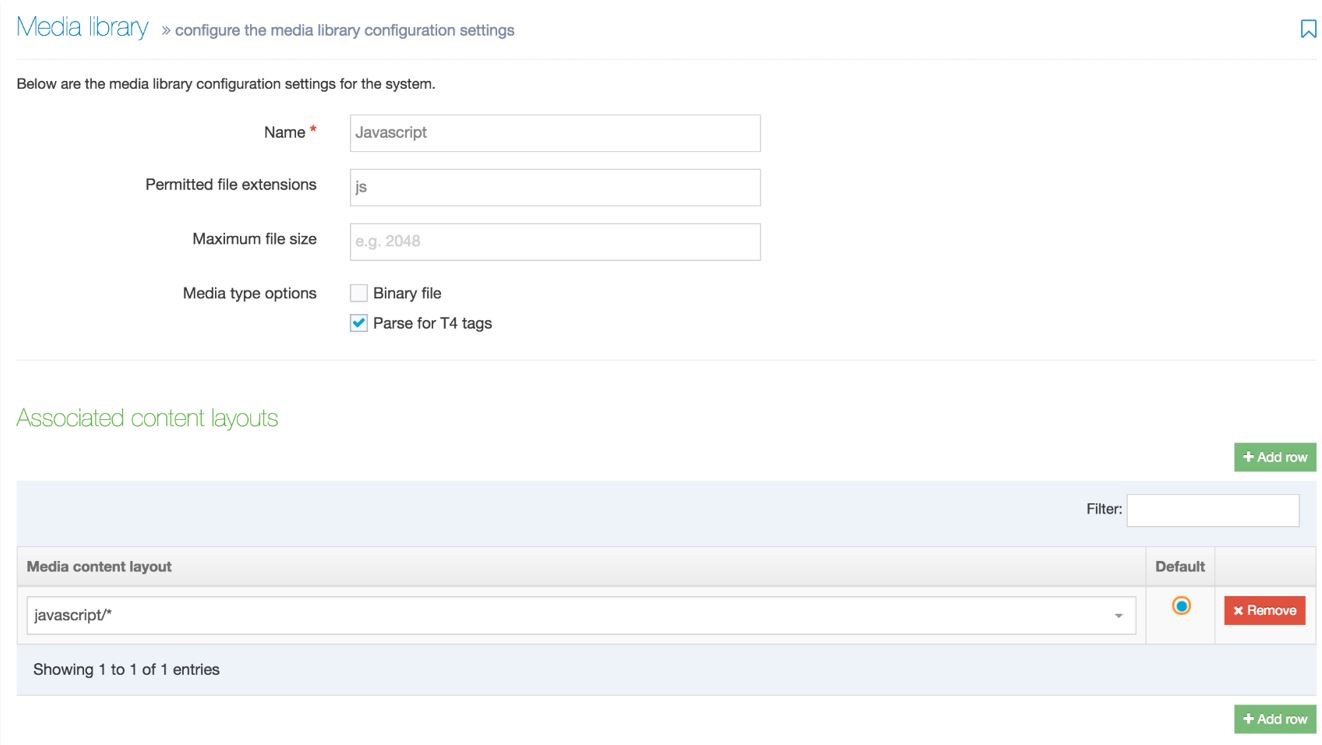The image size is (1322, 745).
Task: Remove the javascript/* content layout row
Action: tap(1264, 610)
